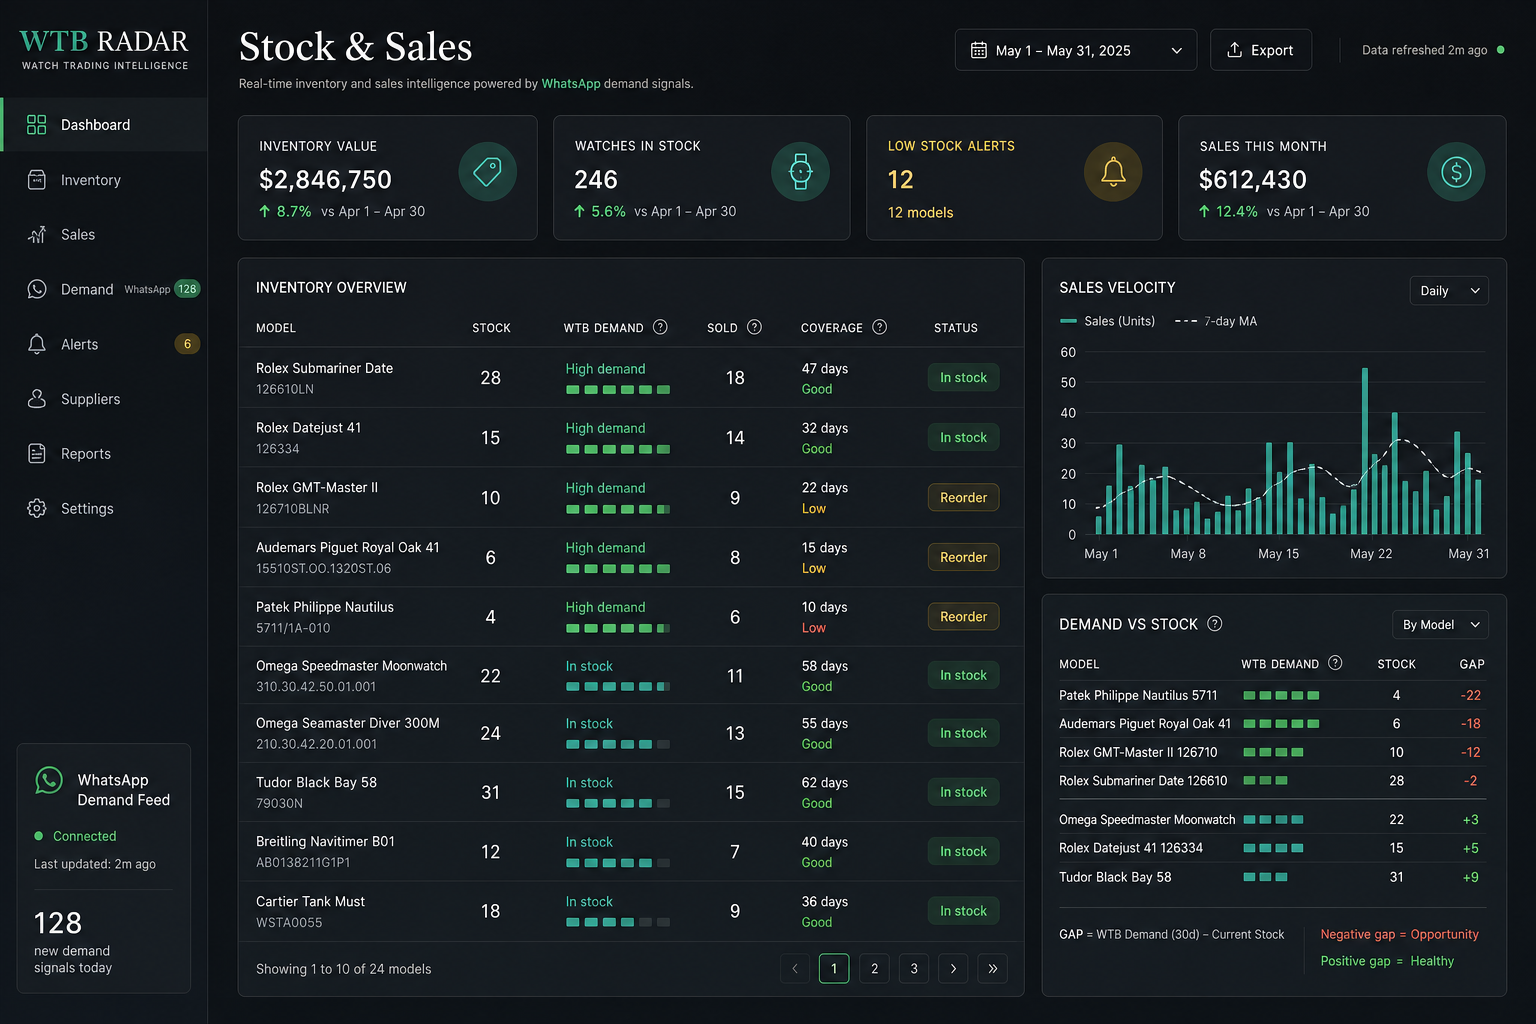The height and width of the screenshot is (1024, 1536).
Task: Click the help icon next to SOLD column
Action: pos(755,327)
